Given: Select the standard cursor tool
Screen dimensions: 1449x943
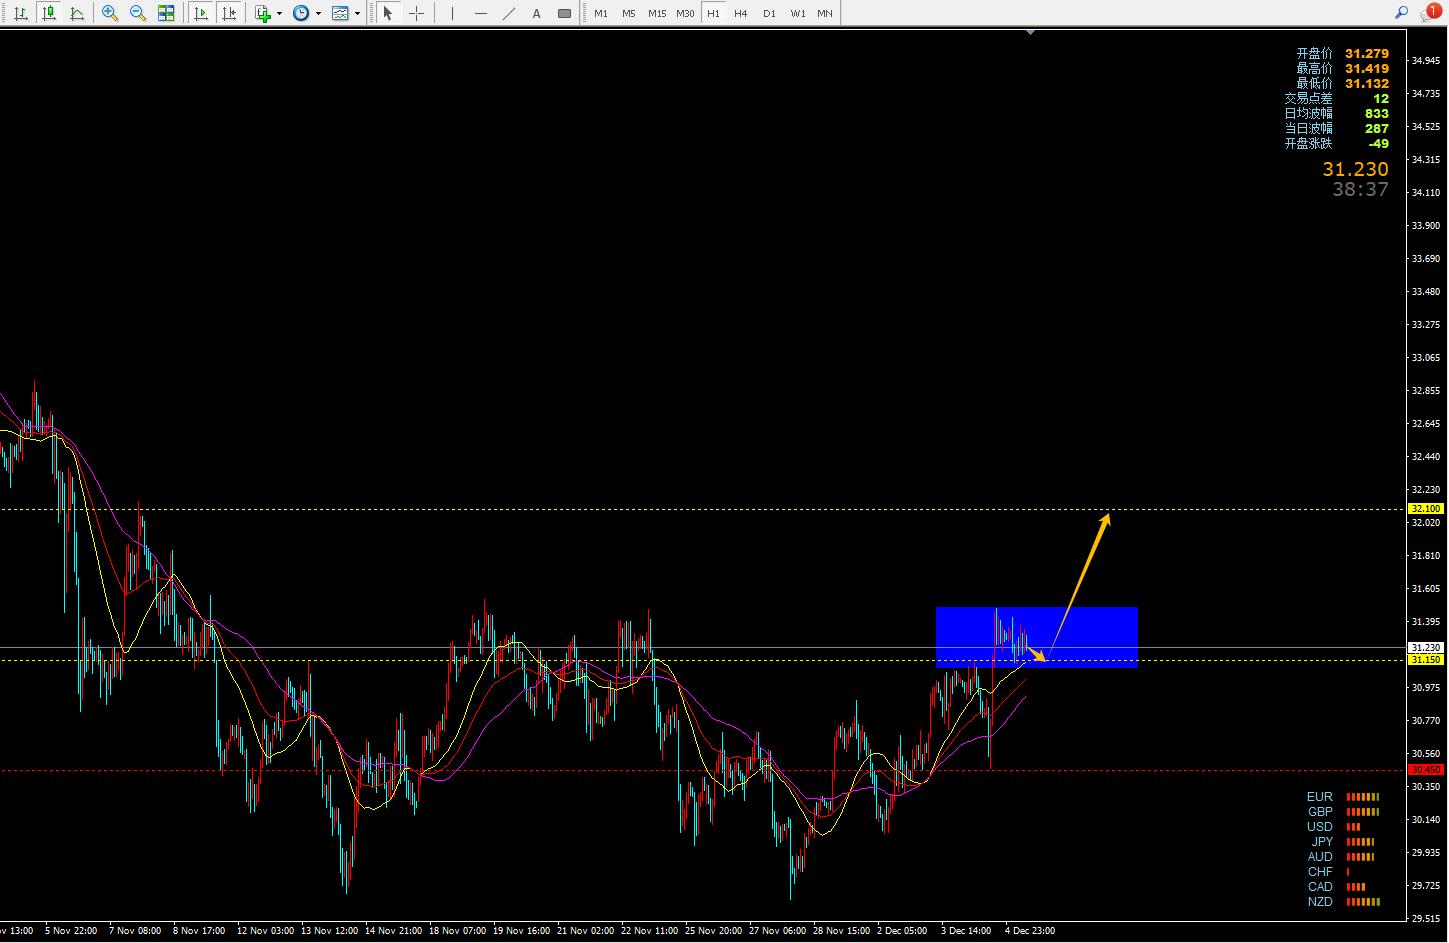Looking at the screenshot, I should point(388,13).
